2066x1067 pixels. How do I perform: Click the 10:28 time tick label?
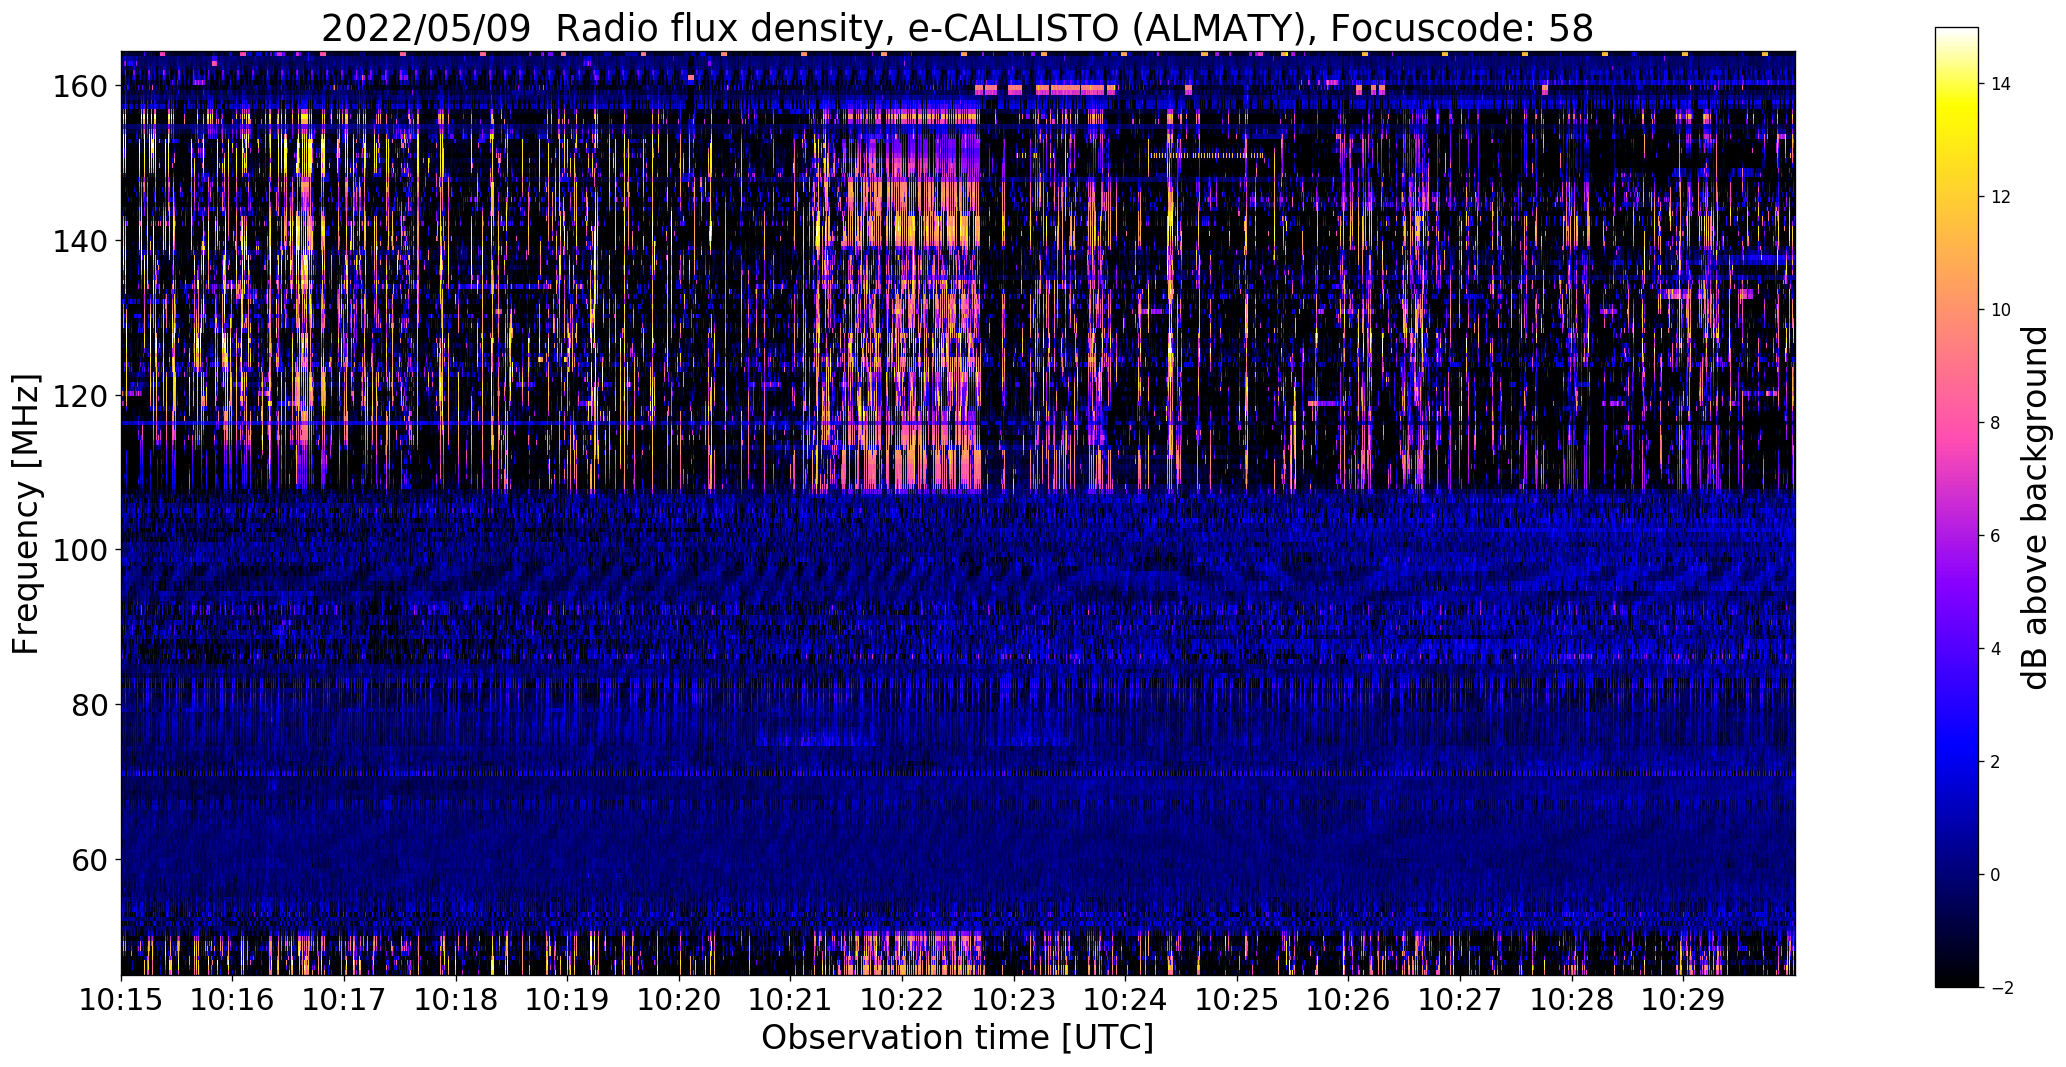point(1572,999)
